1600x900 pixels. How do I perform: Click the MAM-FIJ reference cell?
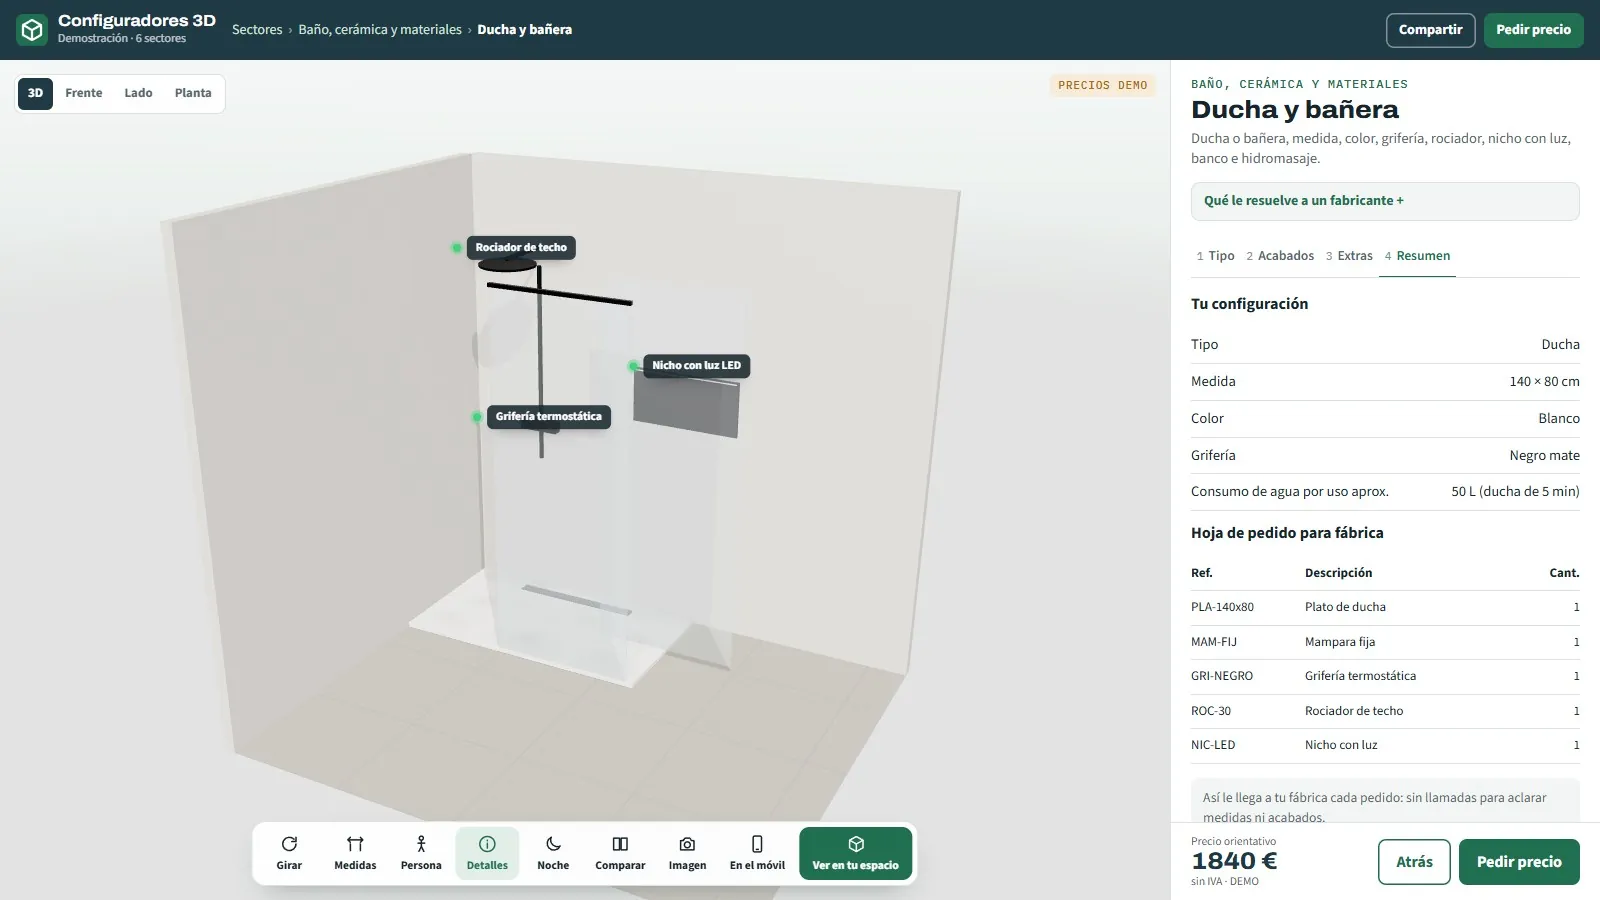coord(1214,642)
